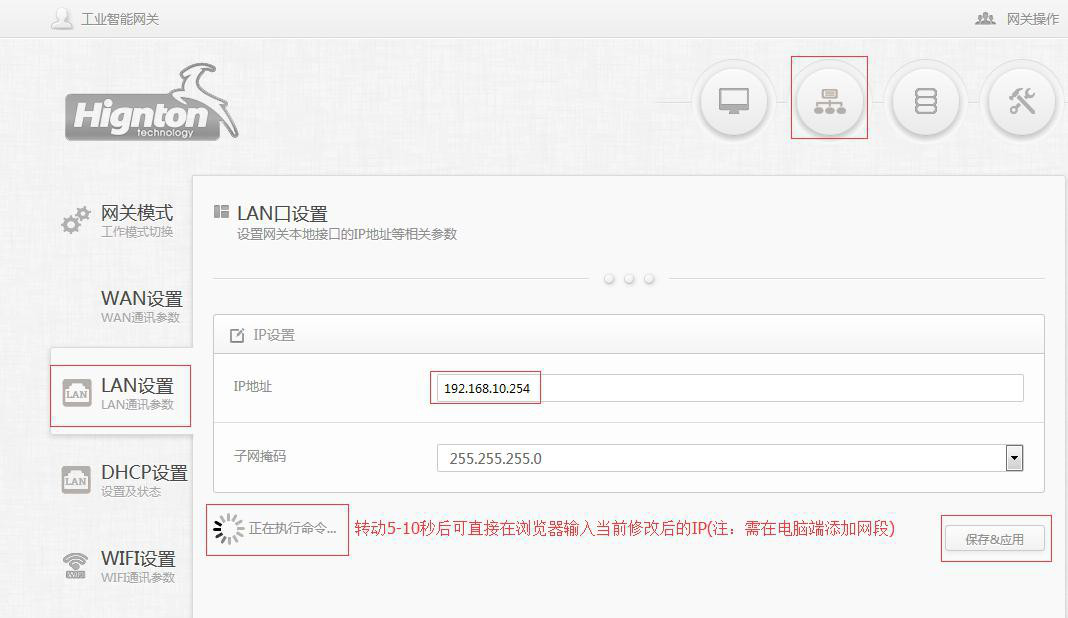Open the wrench and screwdriver tools icon
The width and height of the screenshot is (1068, 618).
1021,101
